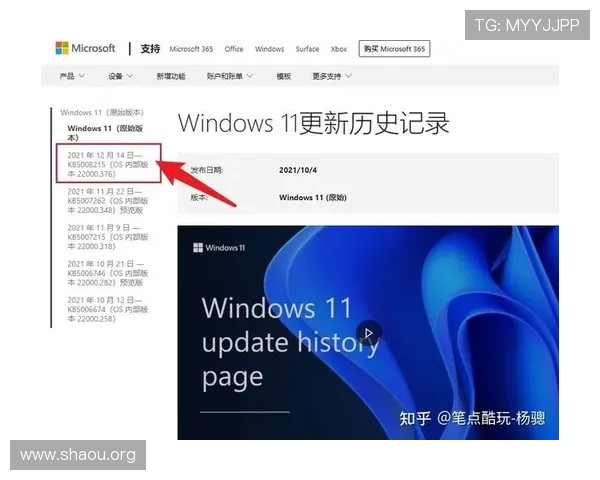Click the 购买 Microsoft 365 button
The height and width of the screenshot is (480, 600).
click(394, 49)
